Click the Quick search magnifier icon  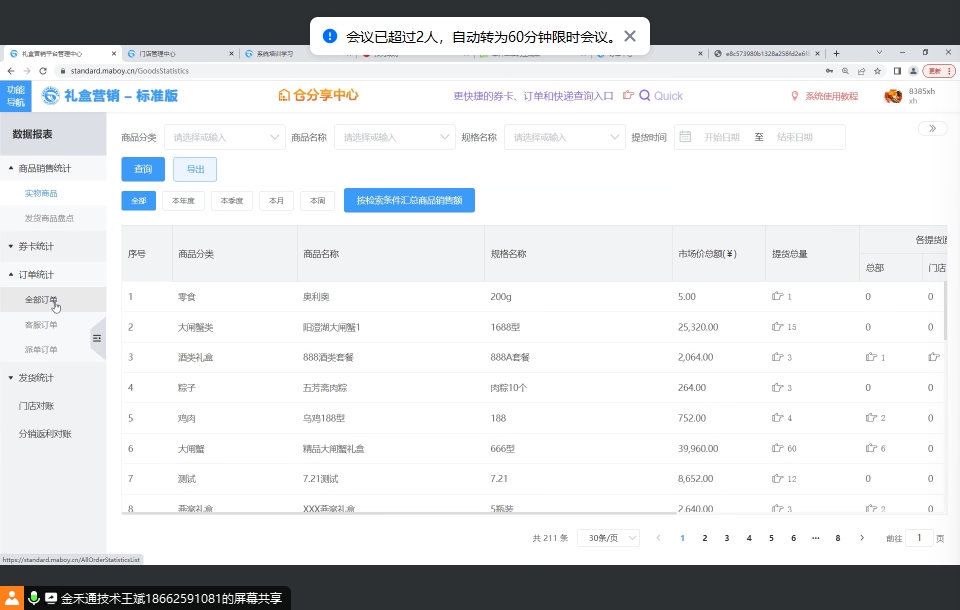pyautogui.click(x=645, y=96)
